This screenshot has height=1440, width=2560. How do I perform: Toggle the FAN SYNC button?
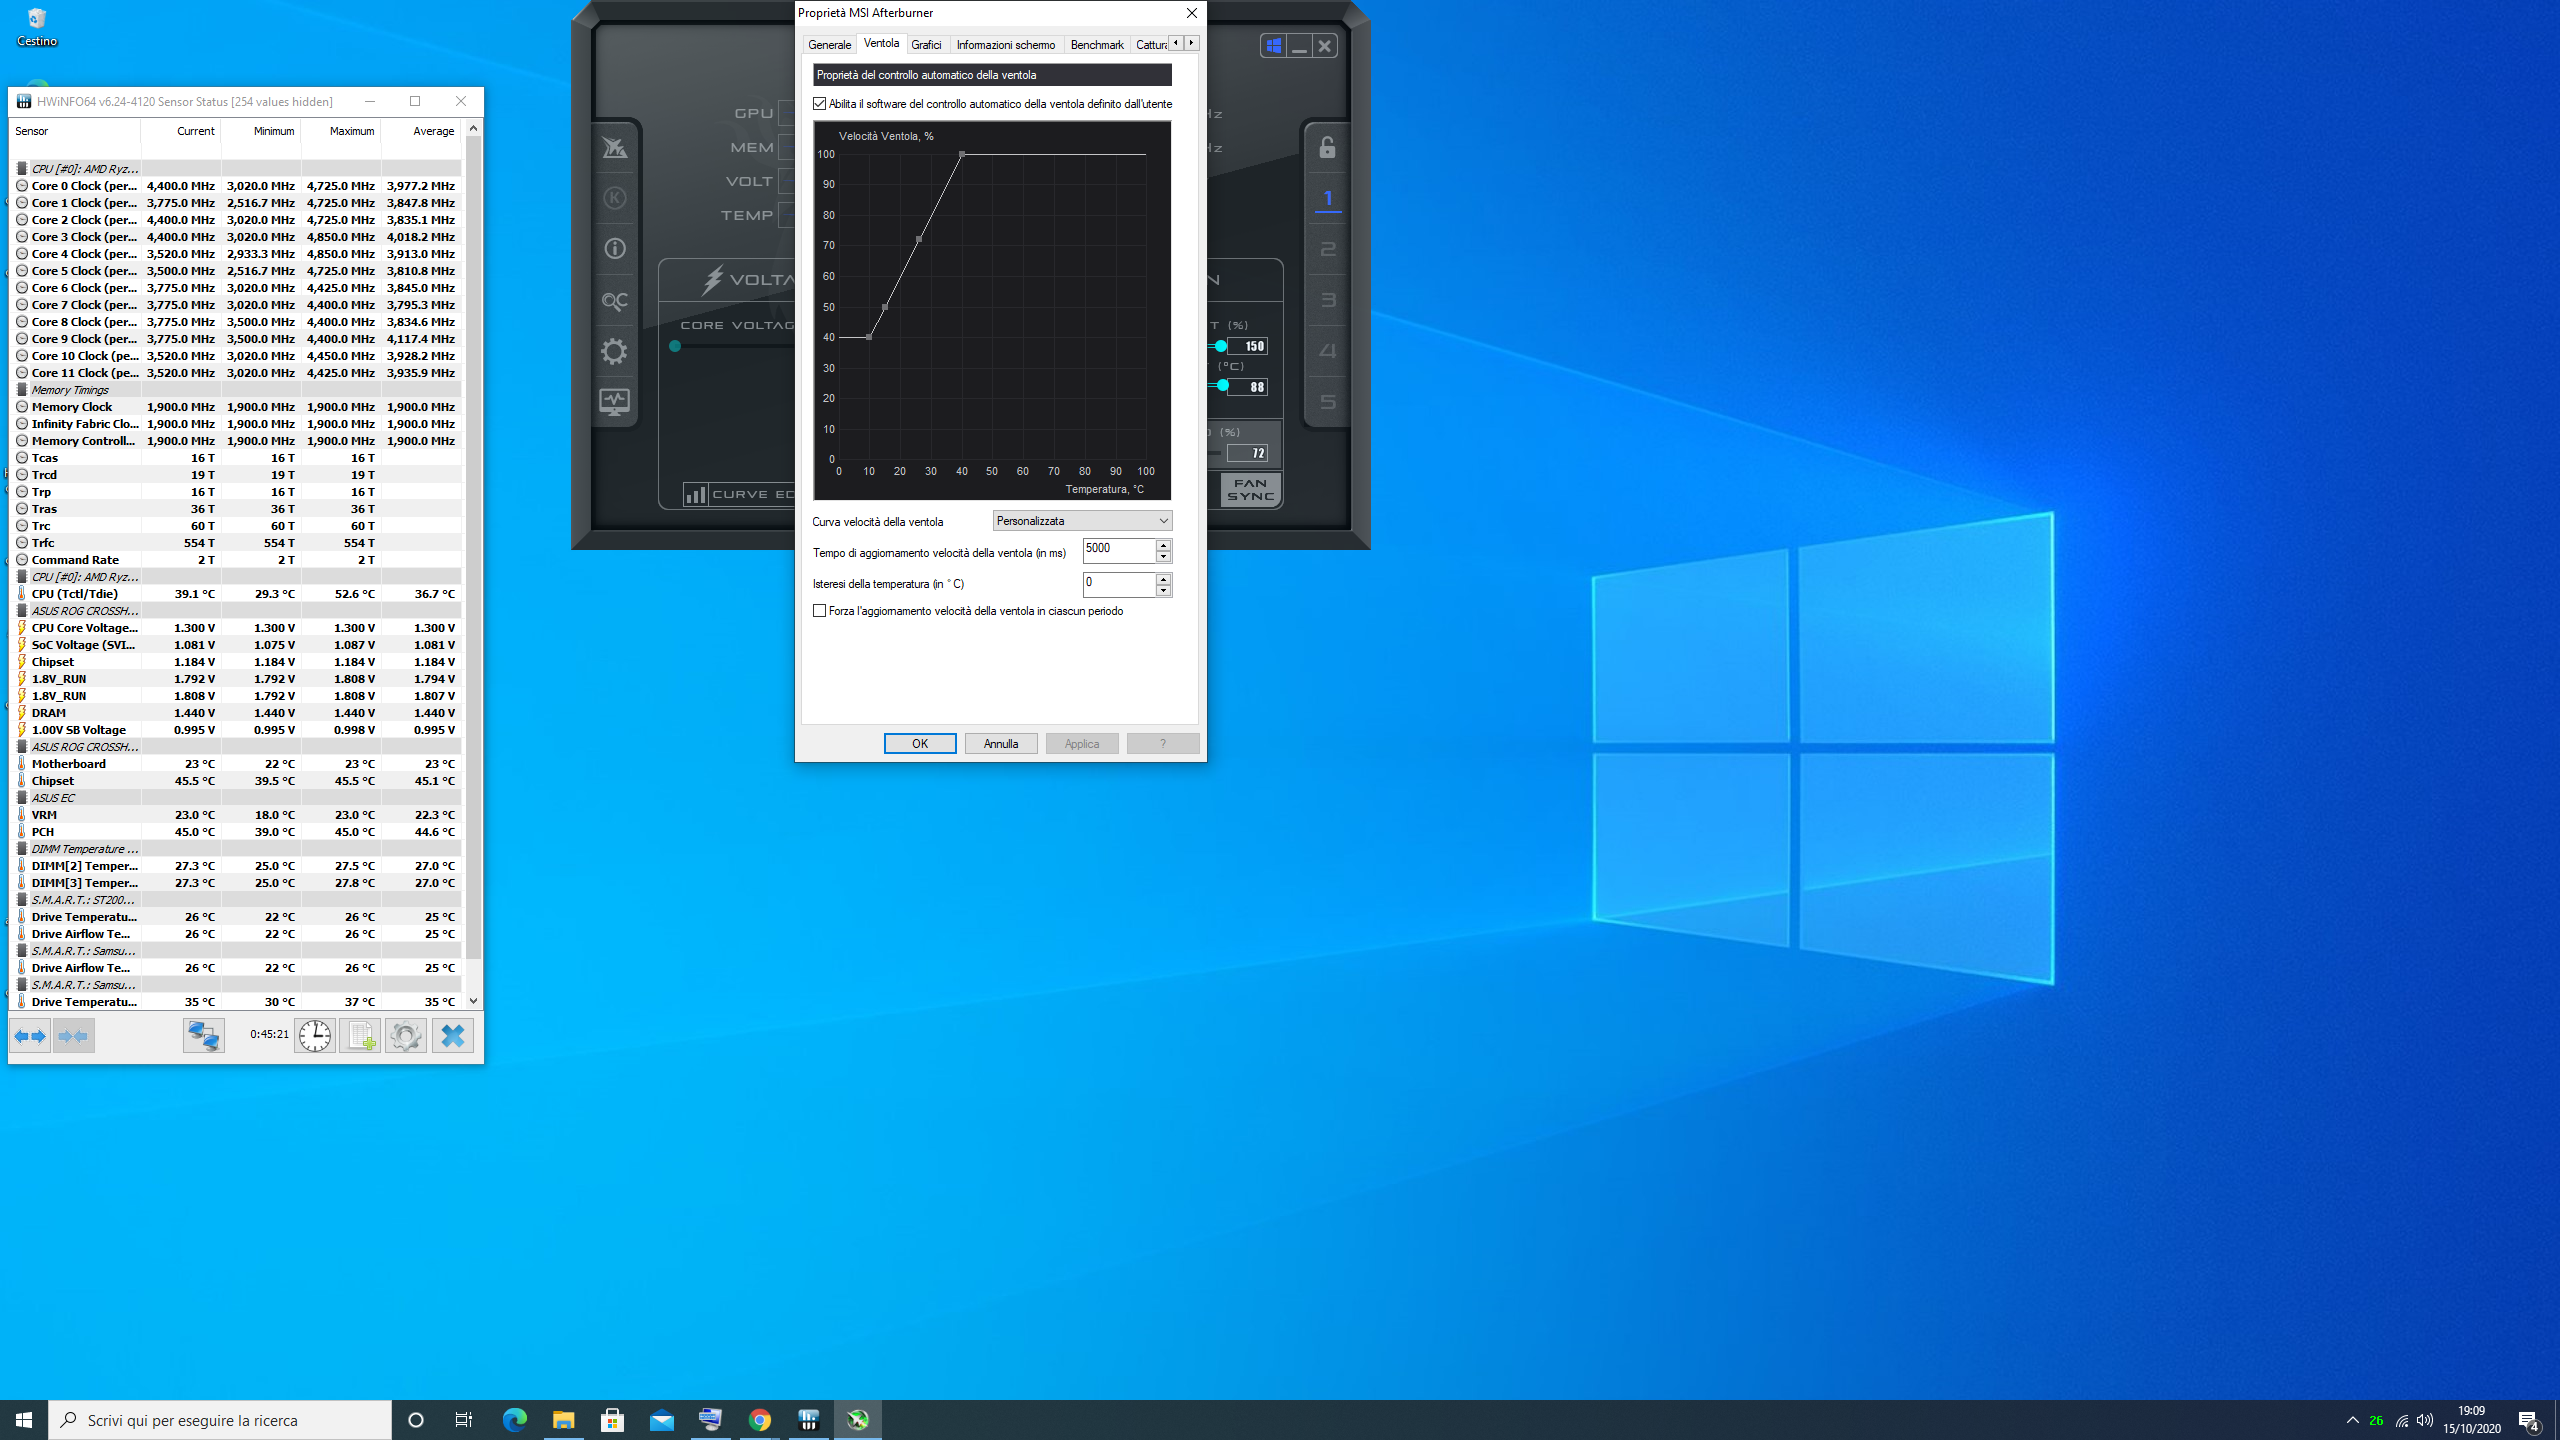click(x=1250, y=490)
